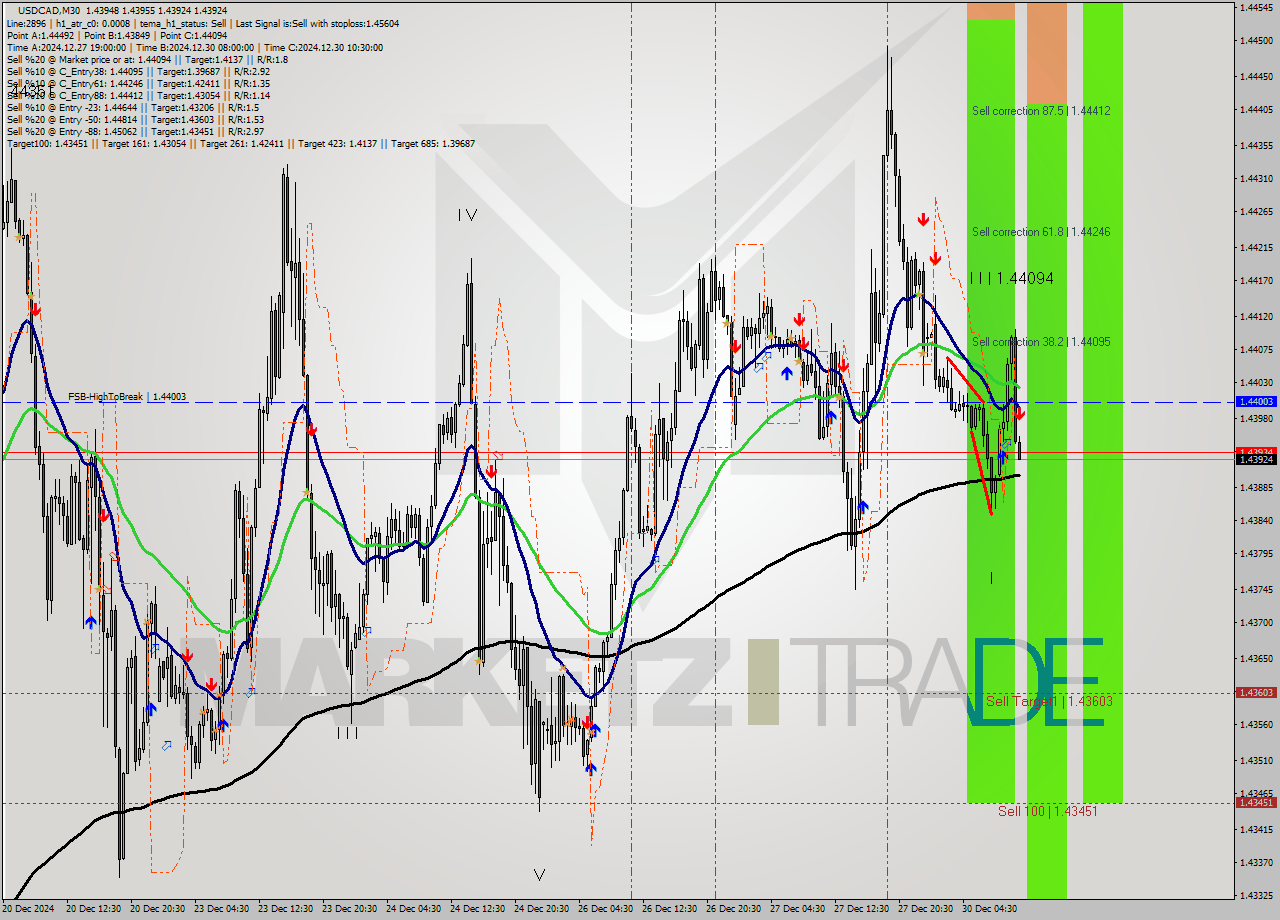This screenshot has width=1280, height=920.
Task: Click the 1.43924 current price tag on axis
Action: 1256,459
